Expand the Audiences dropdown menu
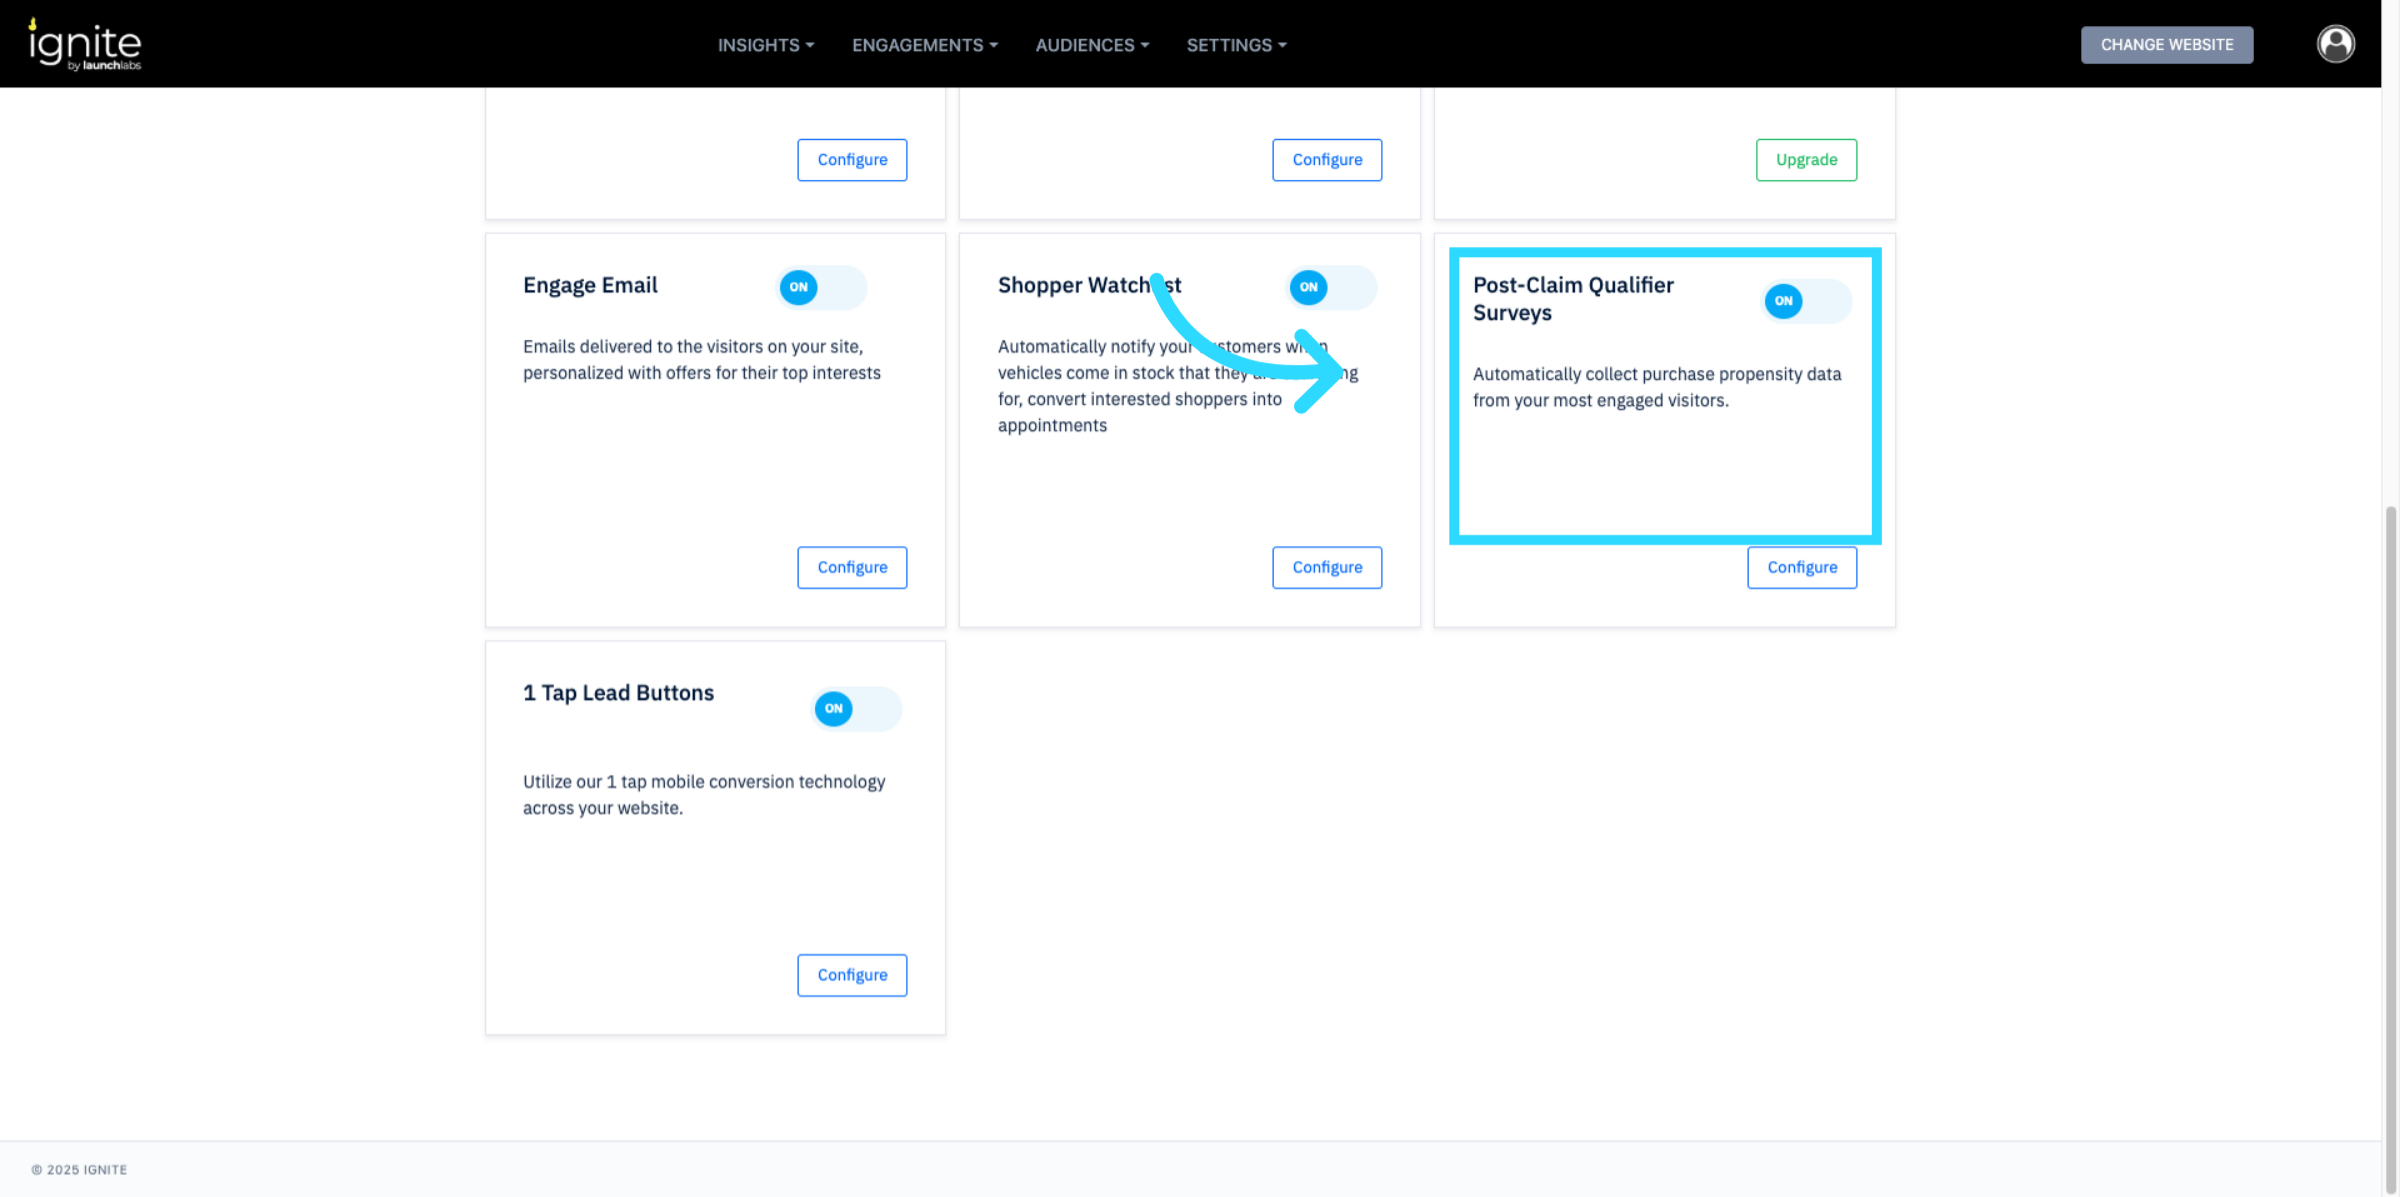Screen dimensions: 2400x1197 1091,45
